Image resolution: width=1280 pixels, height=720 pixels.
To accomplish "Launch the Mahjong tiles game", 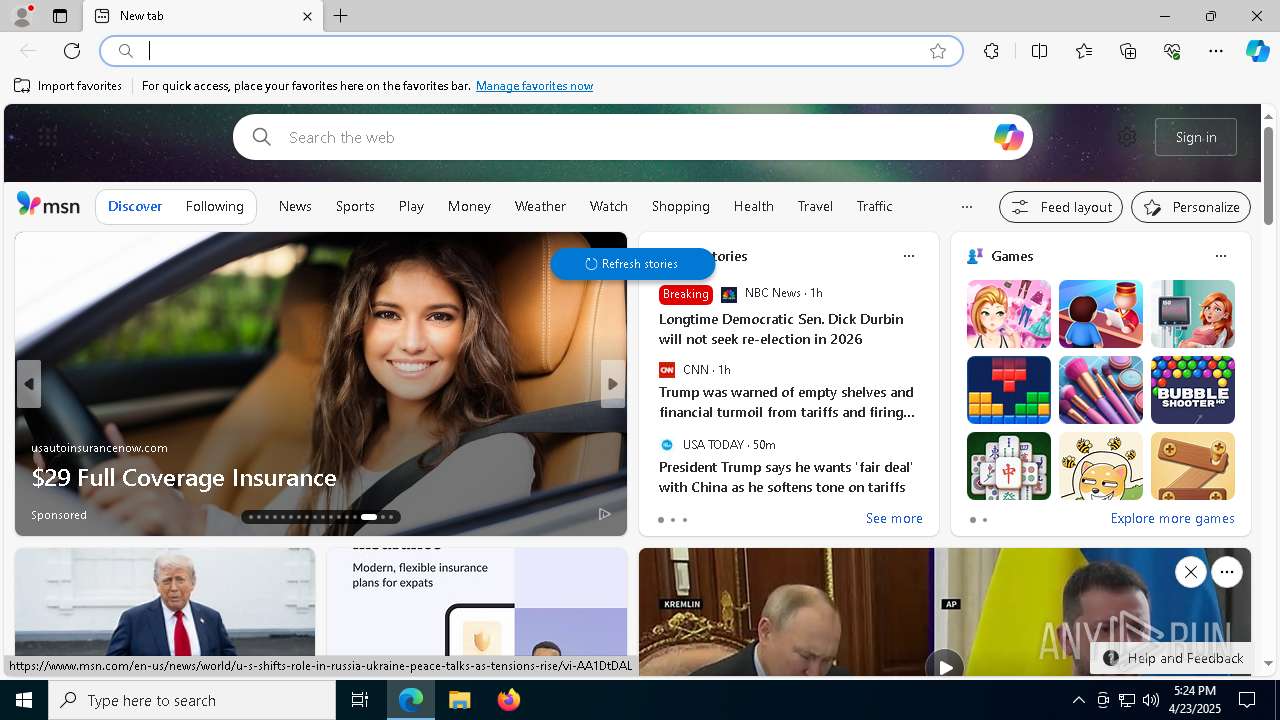I will [x=1008, y=466].
